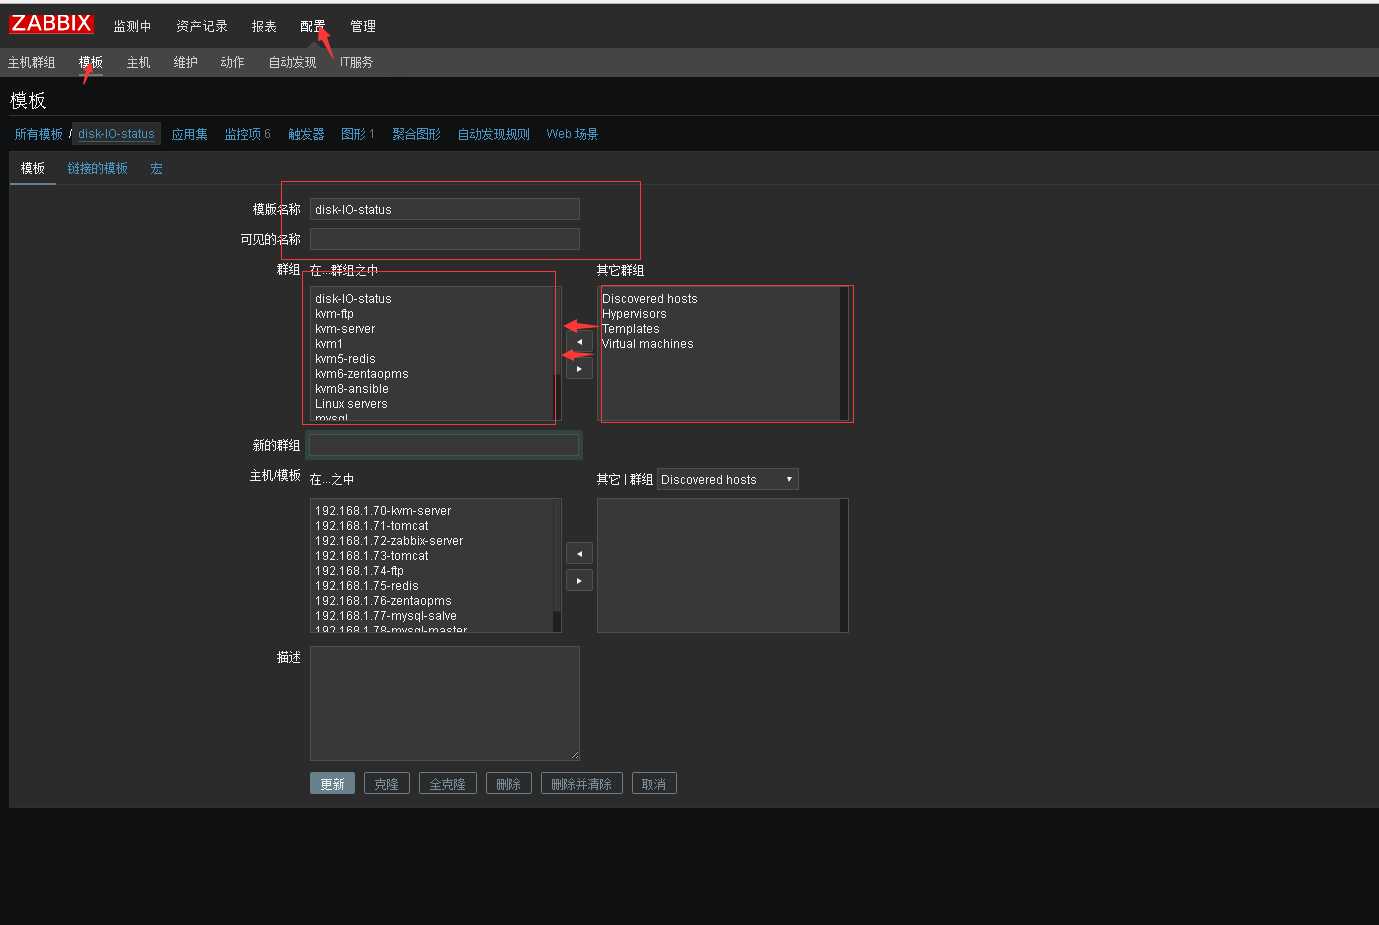Click the 更新 button
Image resolution: width=1379 pixels, height=925 pixels.
click(332, 784)
